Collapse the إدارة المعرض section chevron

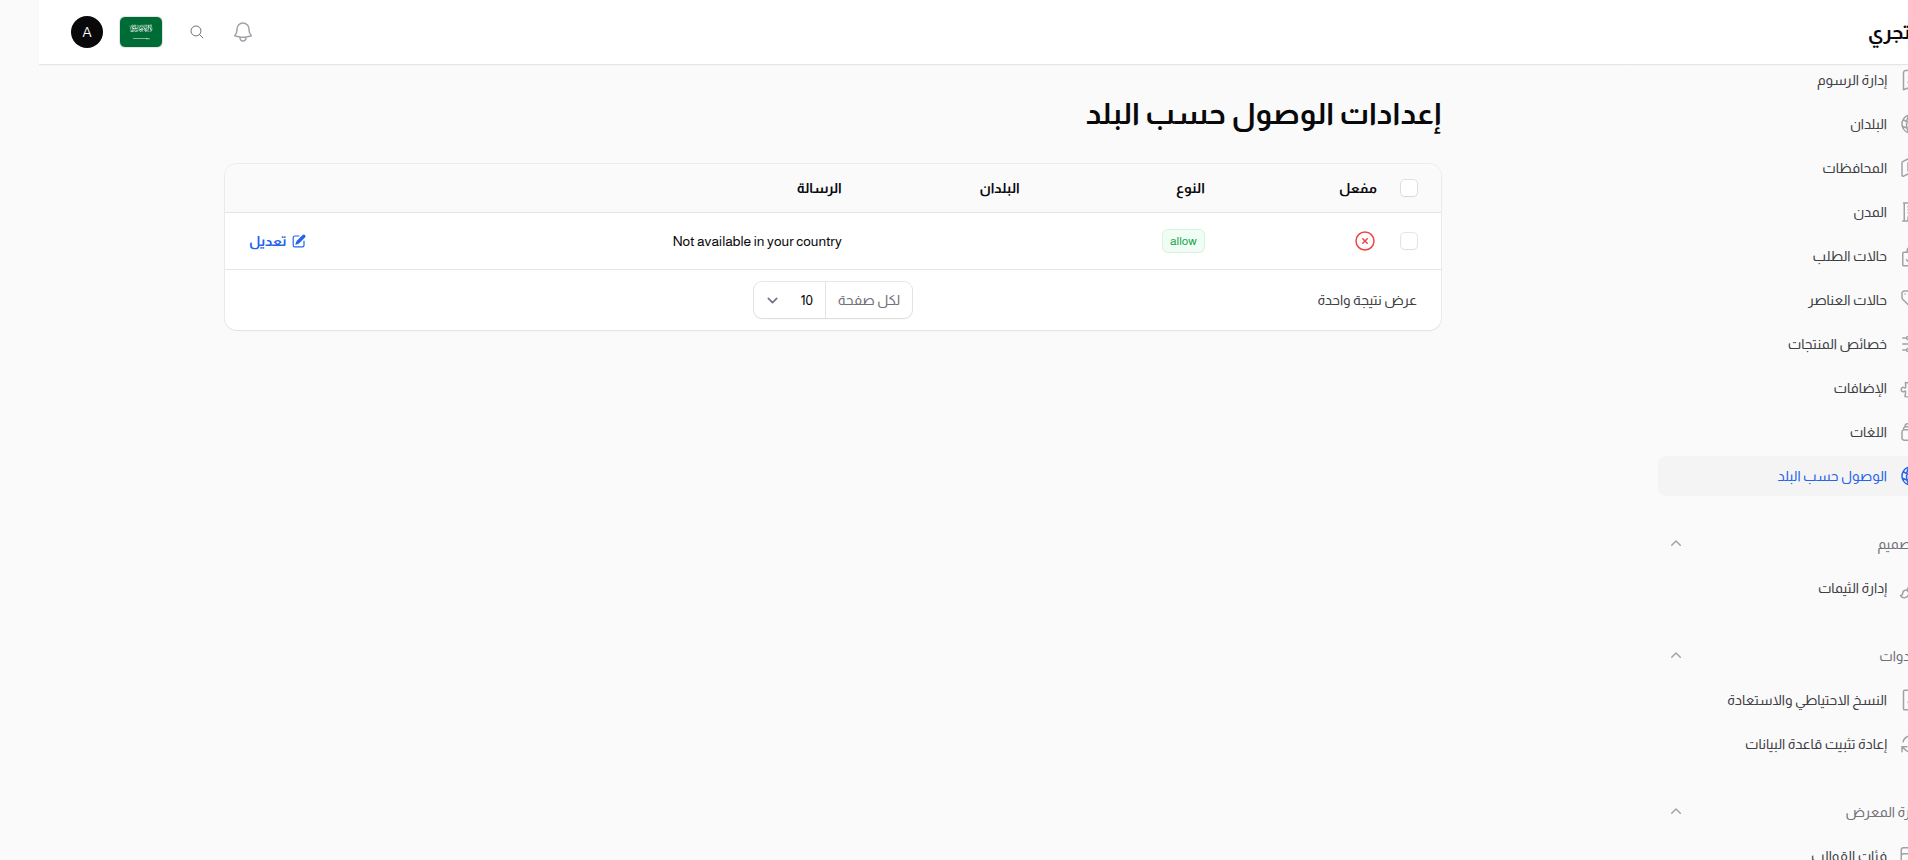pos(1676,812)
